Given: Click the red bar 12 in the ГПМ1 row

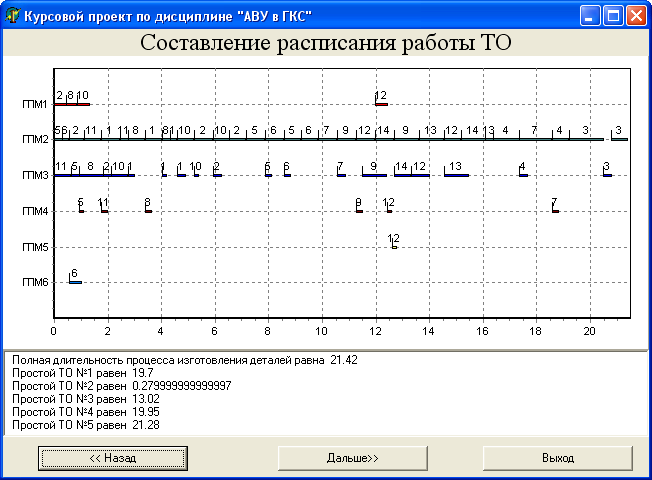Looking at the screenshot, I should click(381, 103).
